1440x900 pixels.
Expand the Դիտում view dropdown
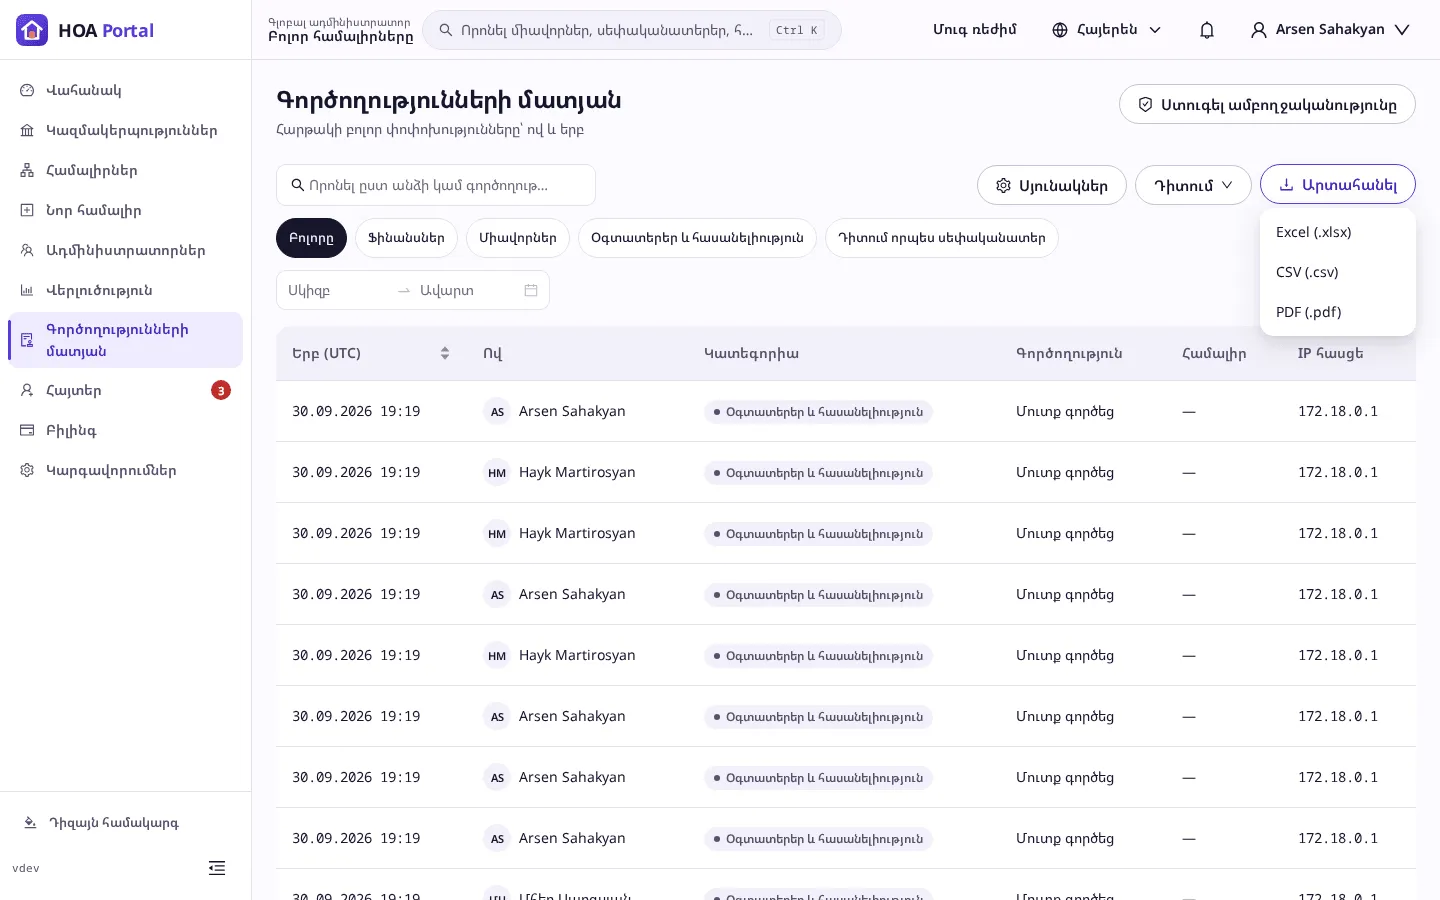click(x=1193, y=185)
